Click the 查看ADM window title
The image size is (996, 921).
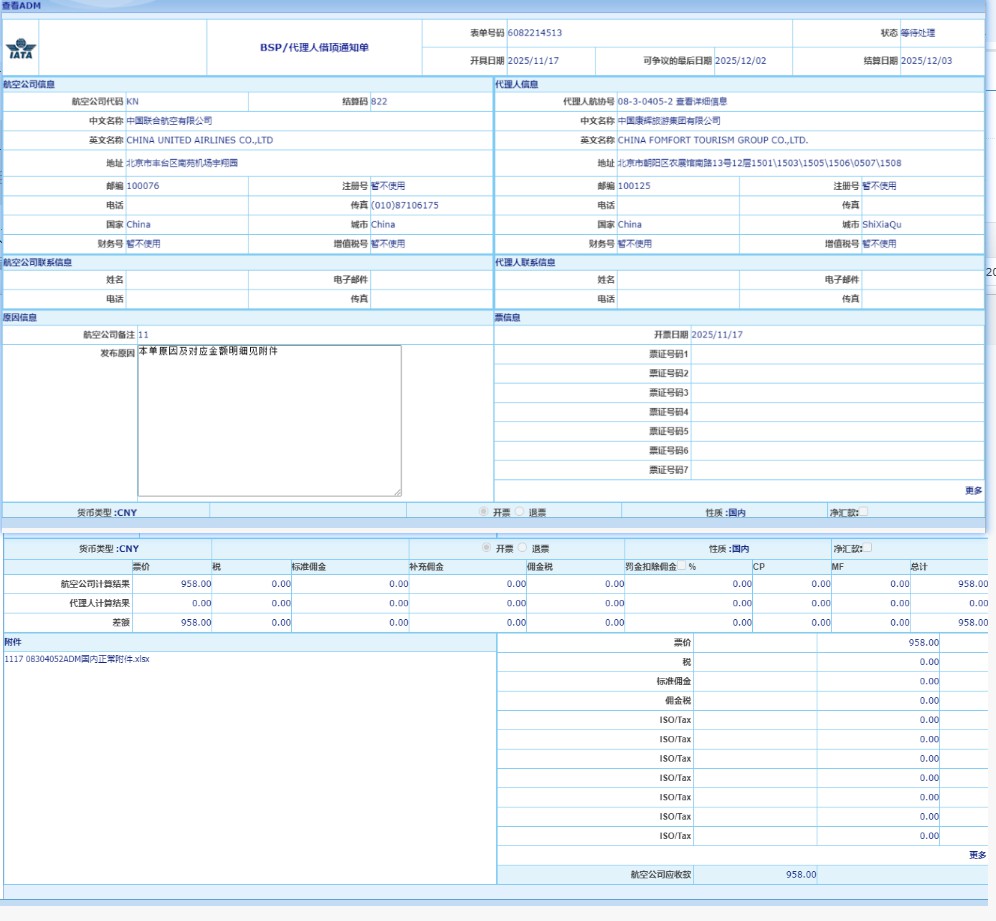point(21,6)
